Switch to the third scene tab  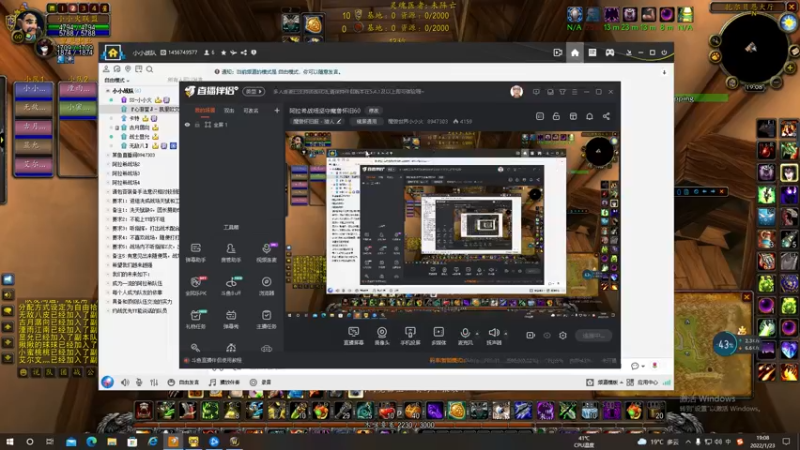point(251,110)
